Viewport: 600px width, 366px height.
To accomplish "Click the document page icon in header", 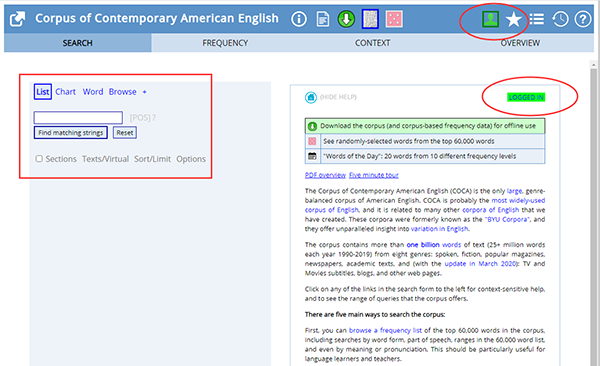I will [x=323, y=19].
